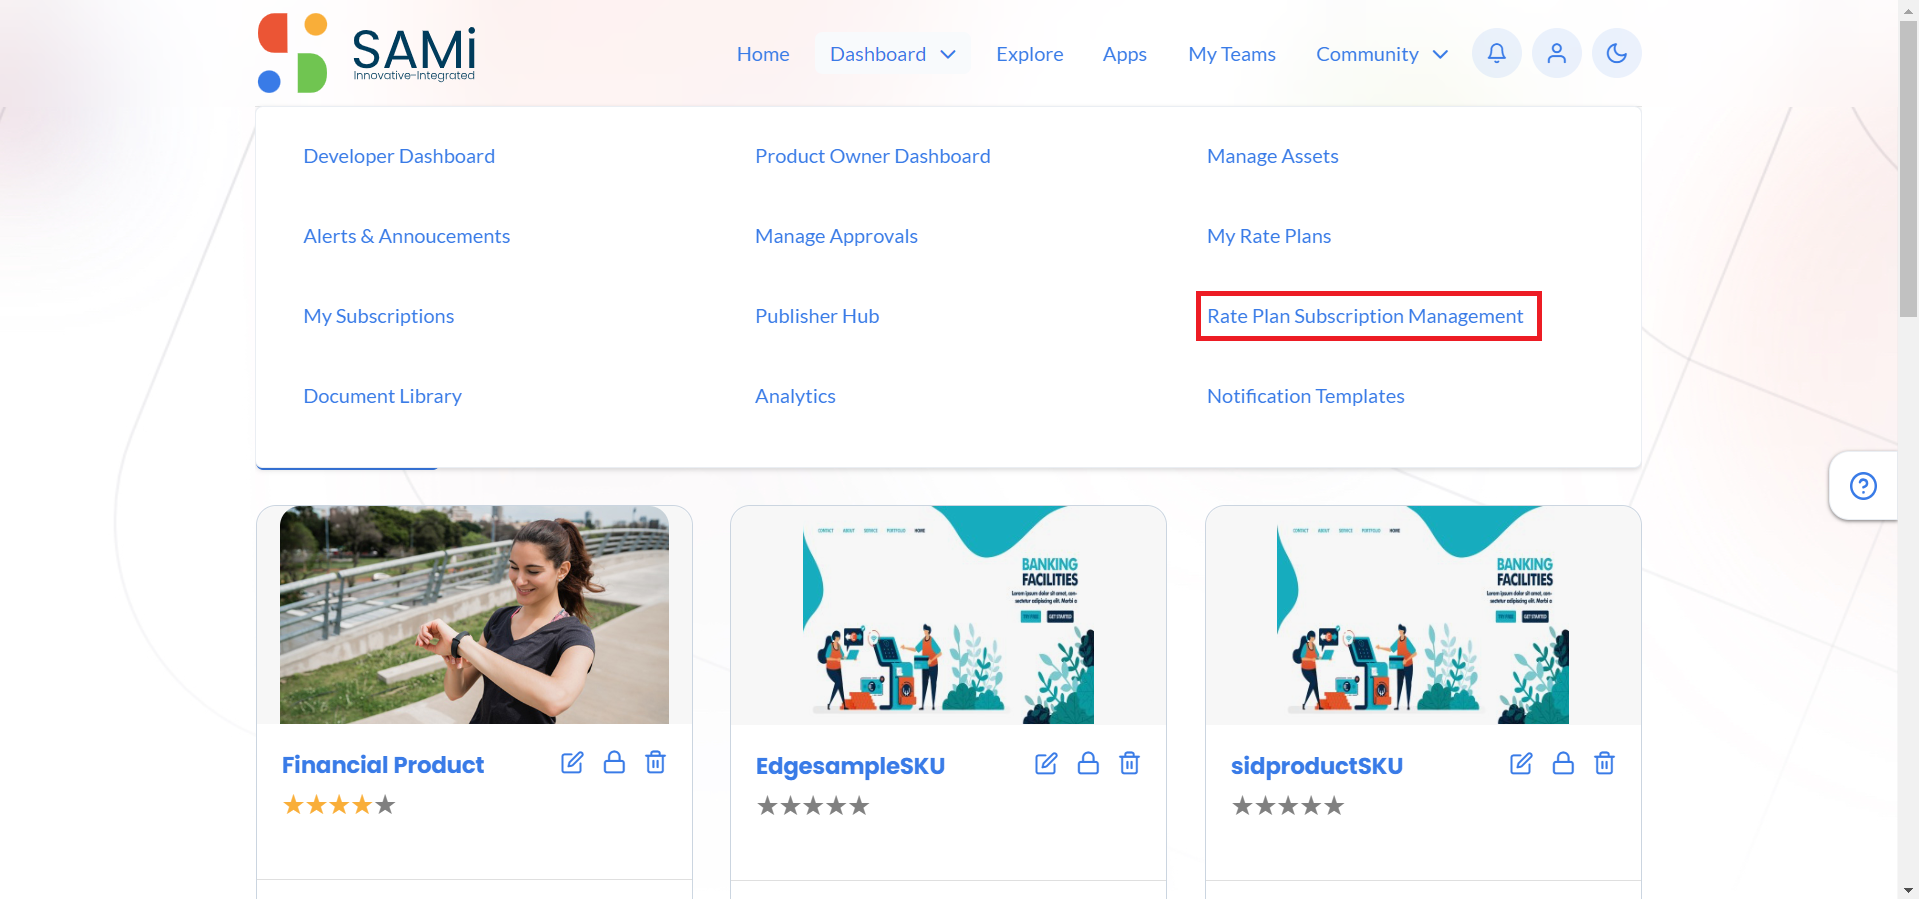This screenshot has width=1920, height=899.
Task: Open Publisher Hub
Action: (x=817, y=316)
